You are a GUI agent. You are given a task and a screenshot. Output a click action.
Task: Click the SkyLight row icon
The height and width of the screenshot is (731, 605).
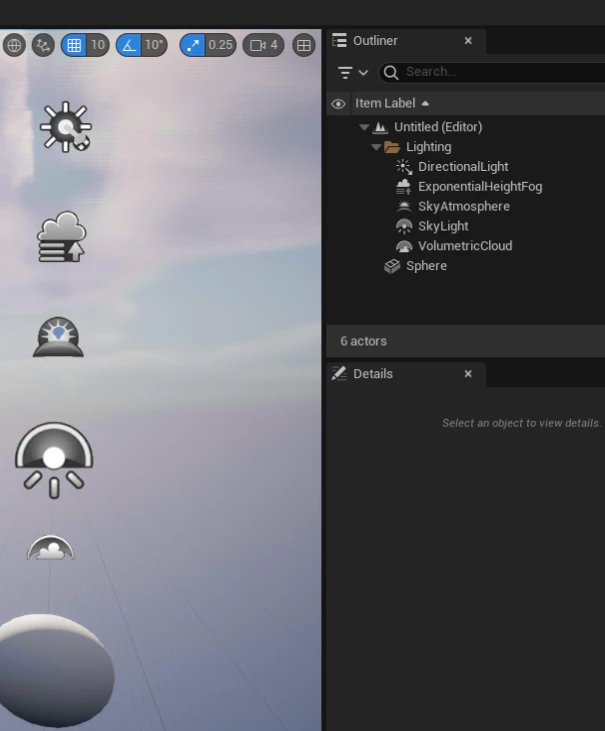coord(404,227)
